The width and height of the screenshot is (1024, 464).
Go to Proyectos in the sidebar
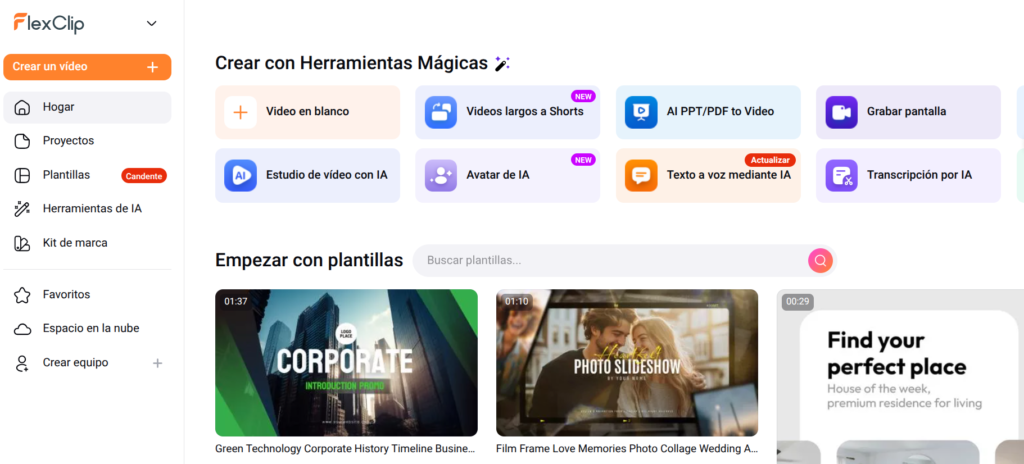pos(88,141)
